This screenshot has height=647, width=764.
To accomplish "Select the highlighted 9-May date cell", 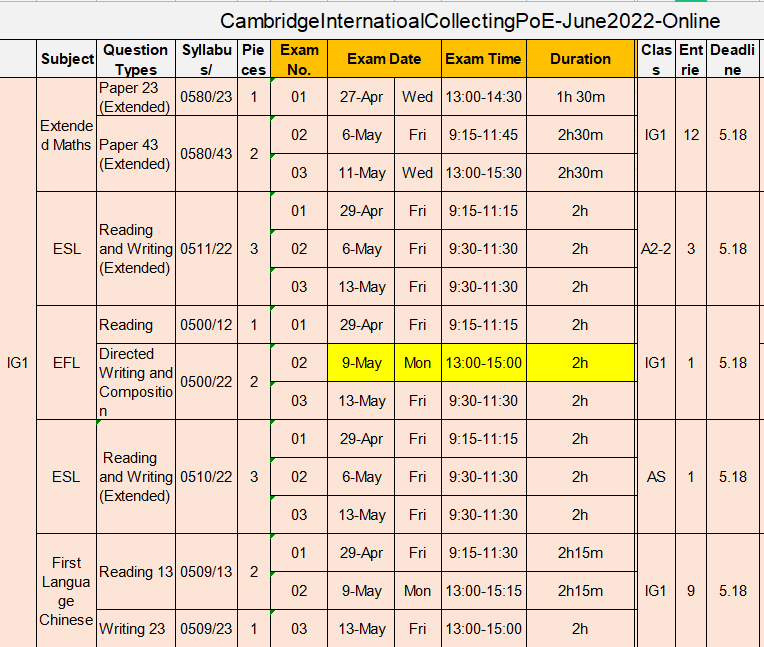I will tap(361, 363).
